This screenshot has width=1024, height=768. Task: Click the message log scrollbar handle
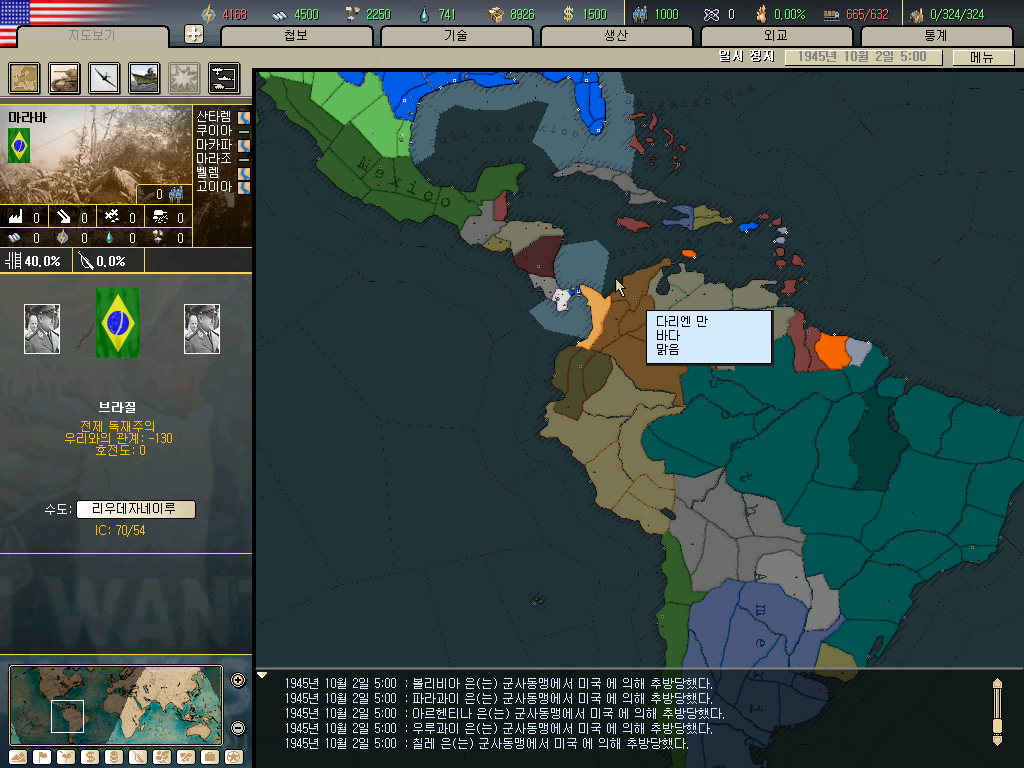pyautogui.click(x=997, y=726)
